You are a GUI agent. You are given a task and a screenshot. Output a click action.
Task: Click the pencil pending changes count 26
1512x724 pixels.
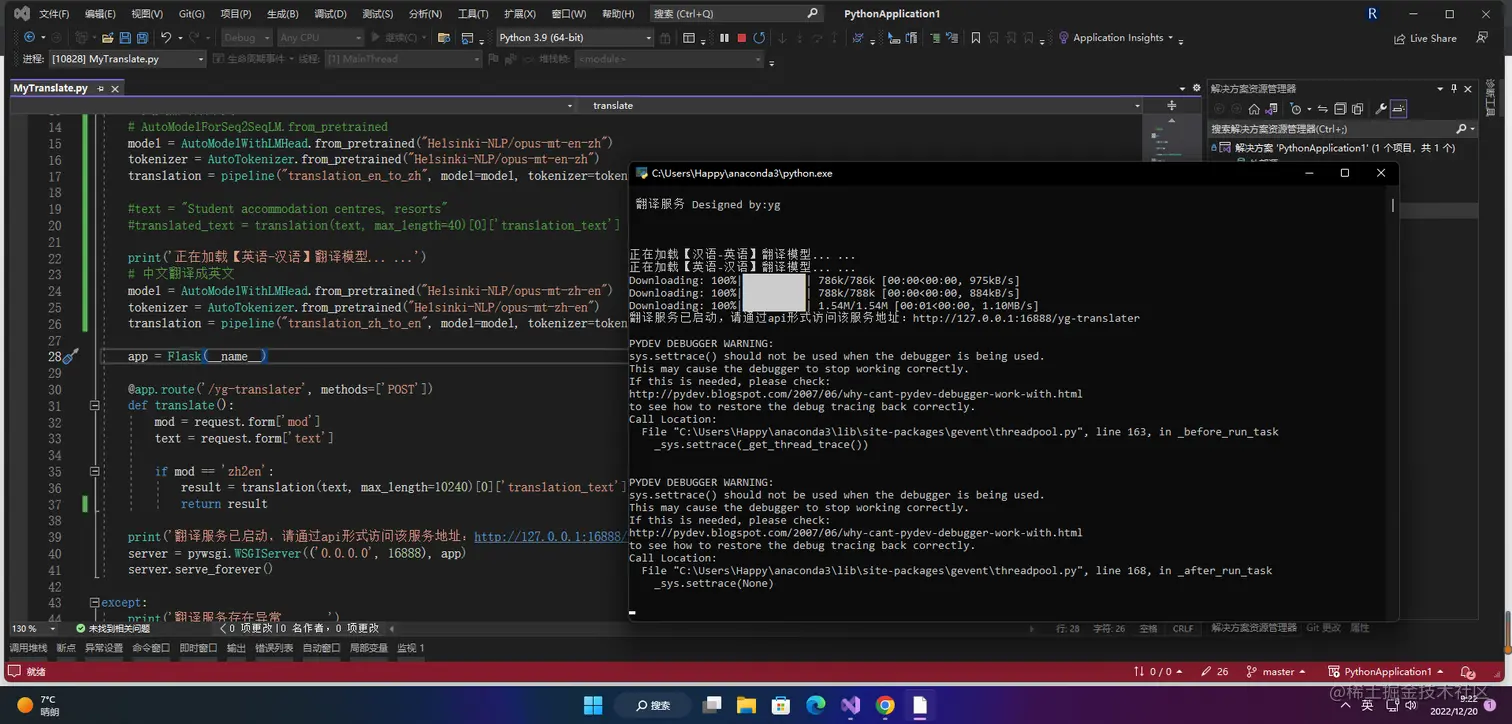(x=1215, y=672)
